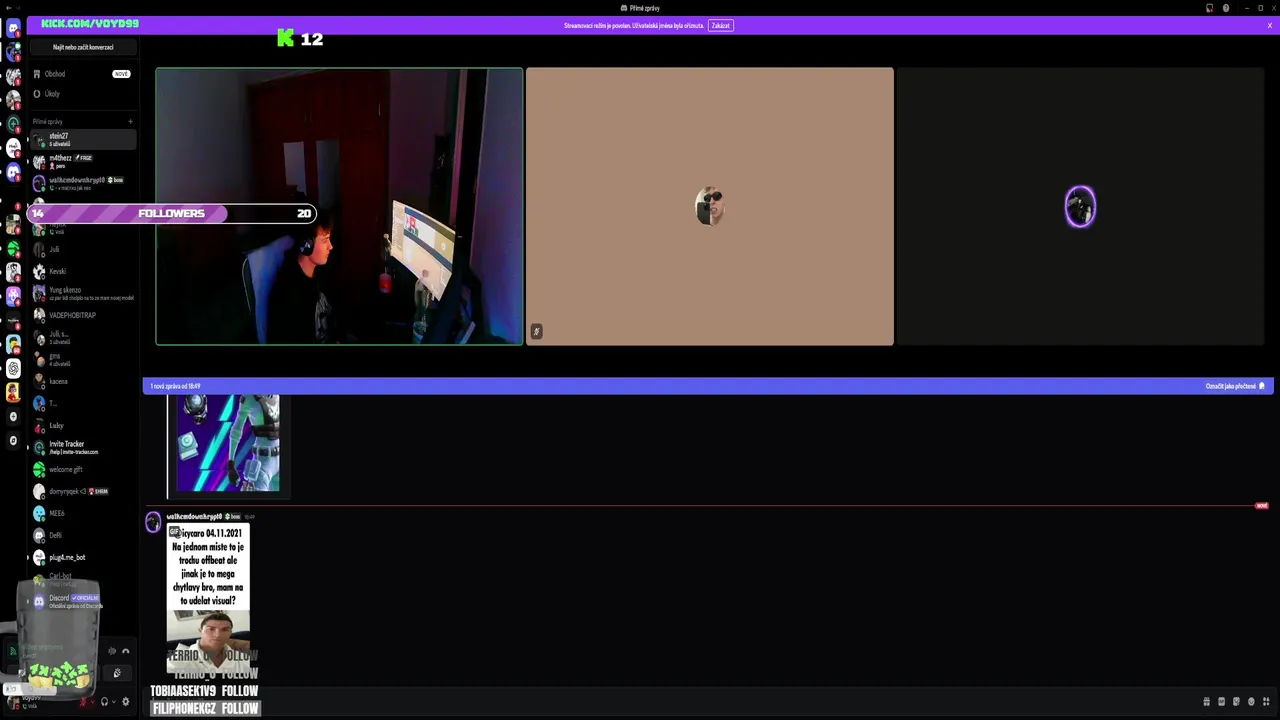Open the message author's avatar in chat
Screen dimensions: 1280x720
153,522
